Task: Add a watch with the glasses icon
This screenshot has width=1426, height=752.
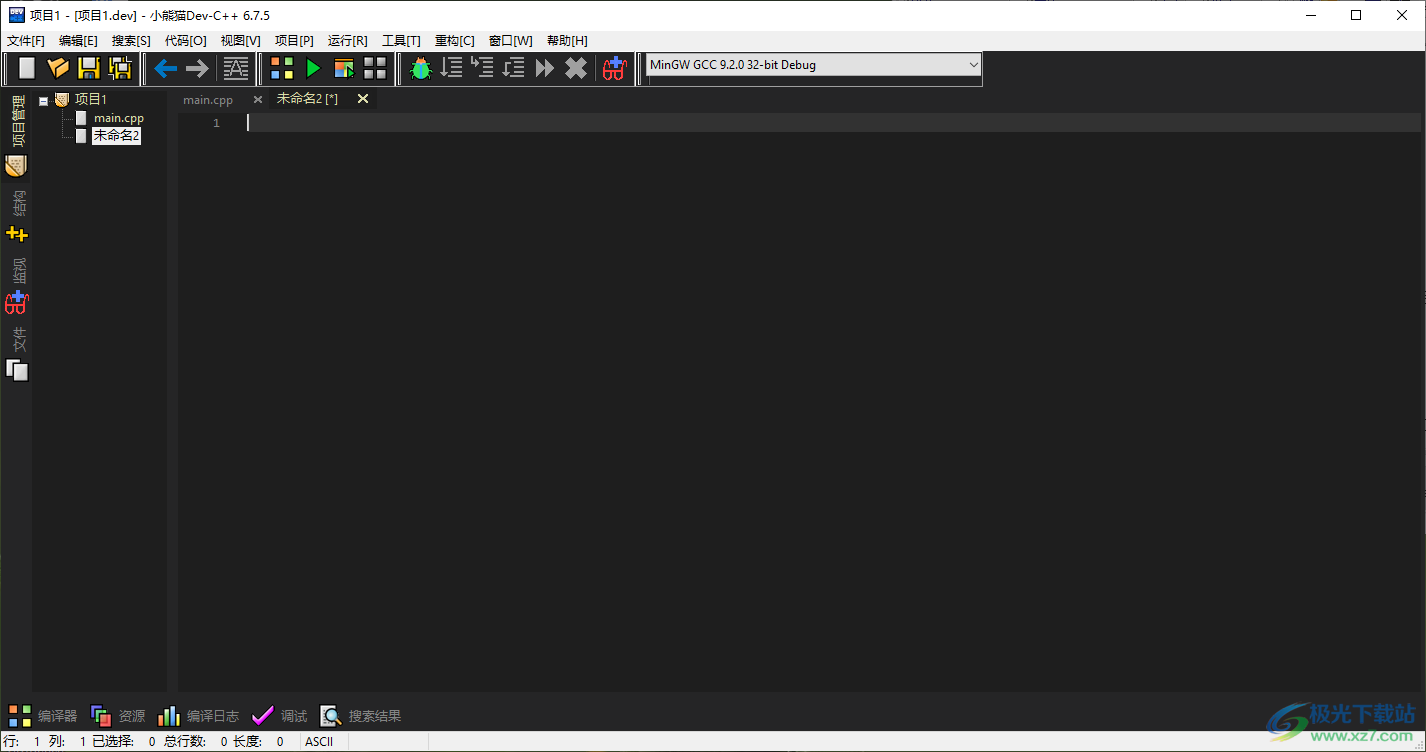Action: coord(614,68)
